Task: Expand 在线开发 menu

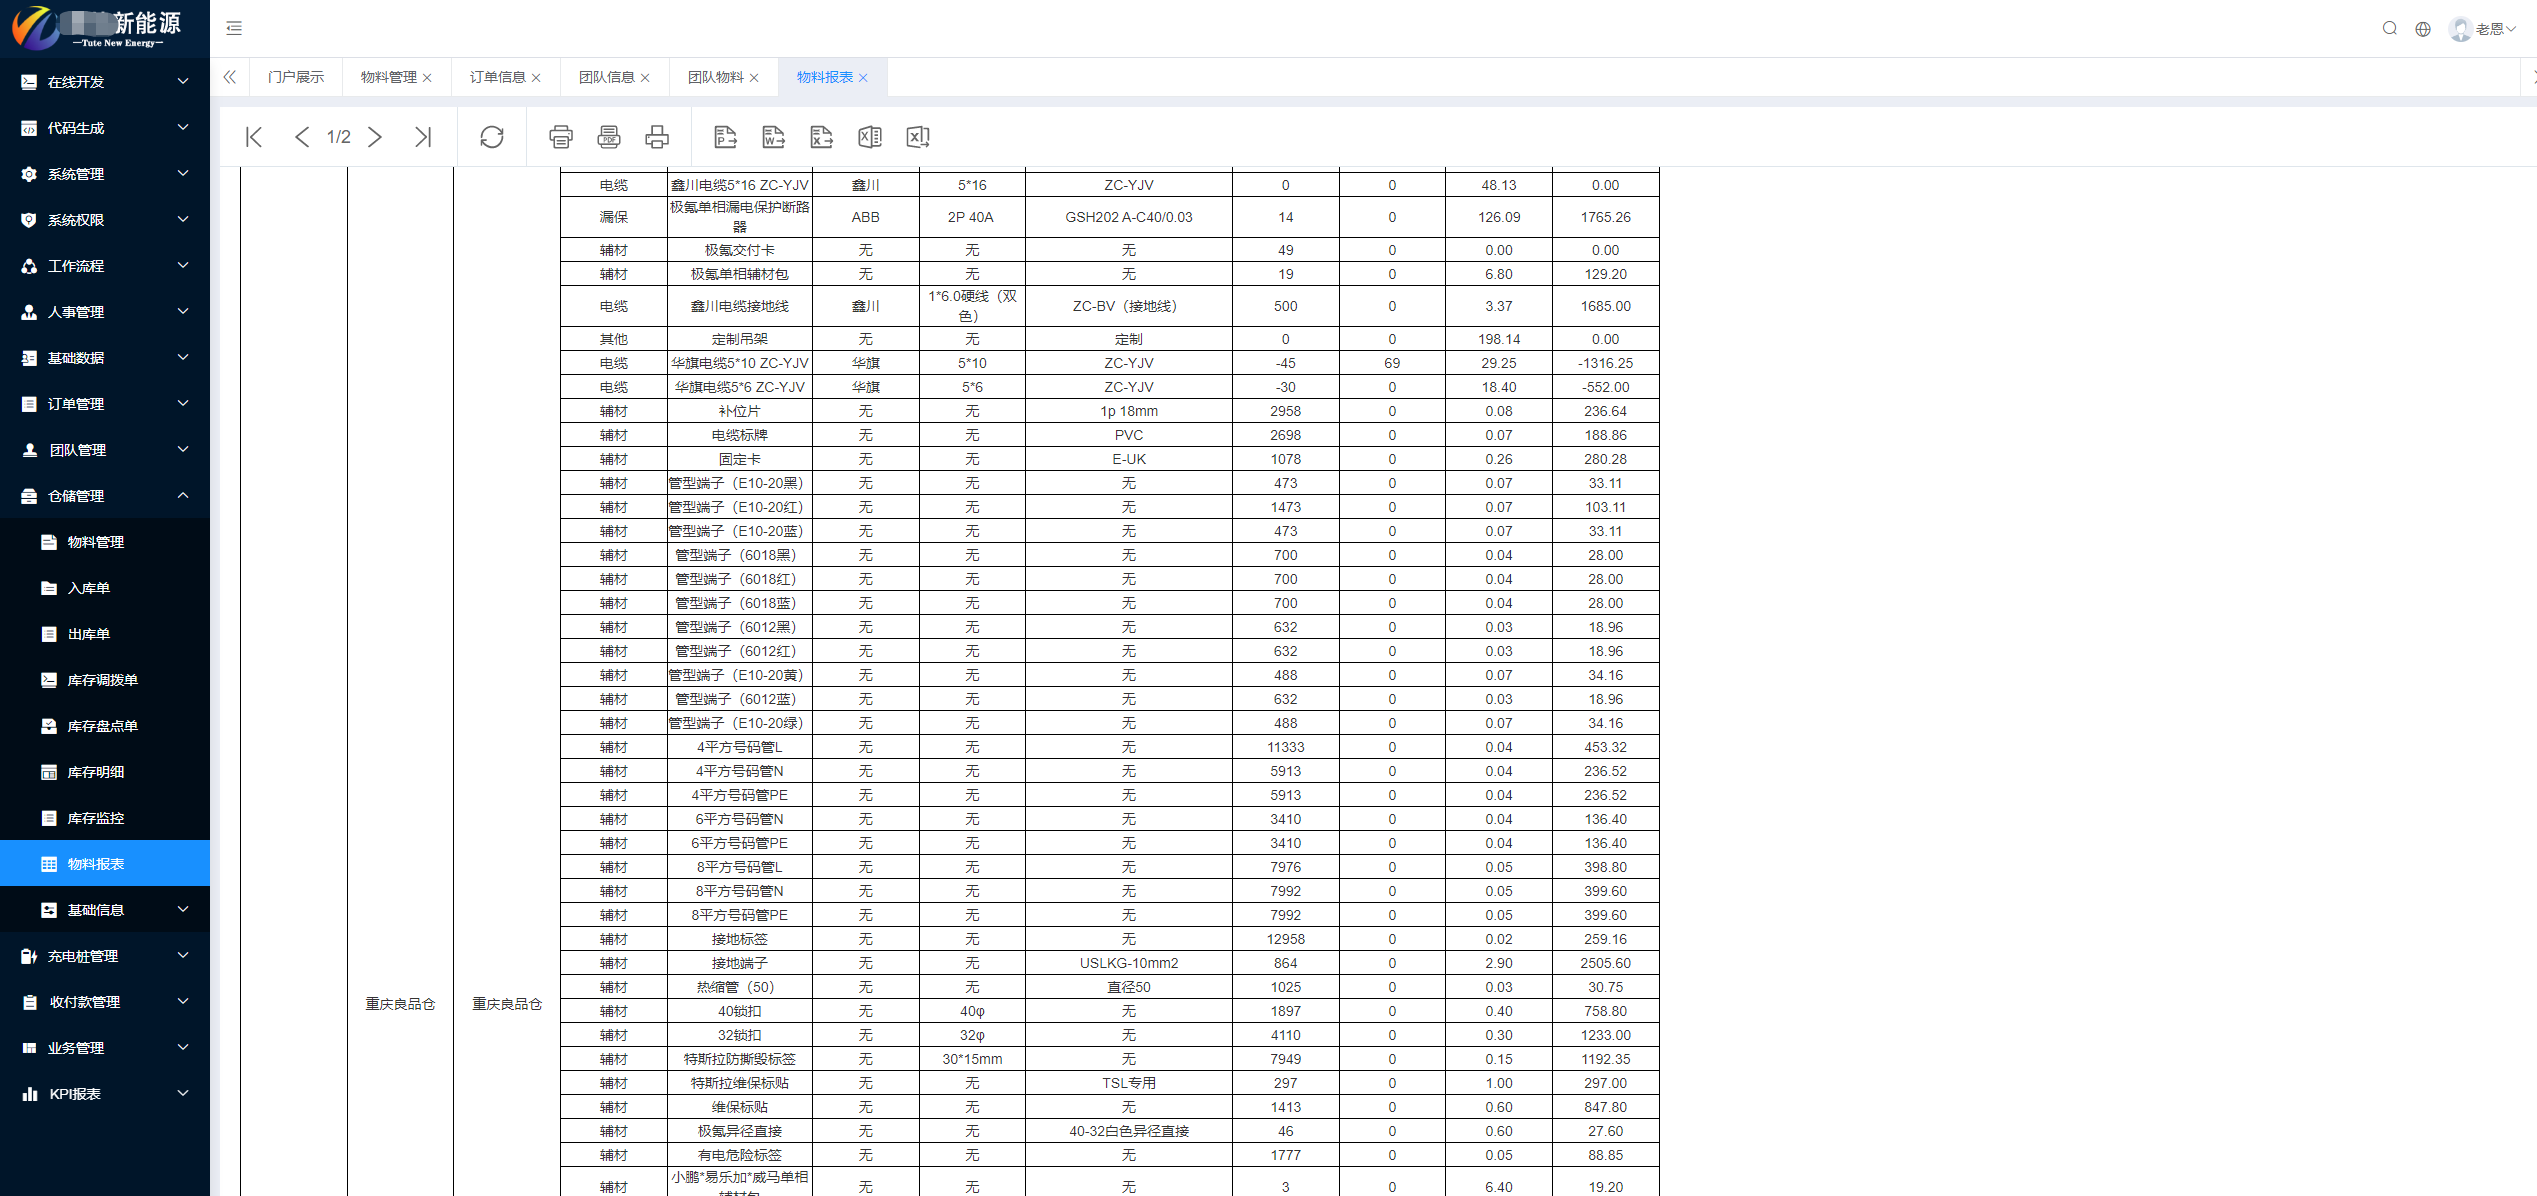Action: point(105,82)
